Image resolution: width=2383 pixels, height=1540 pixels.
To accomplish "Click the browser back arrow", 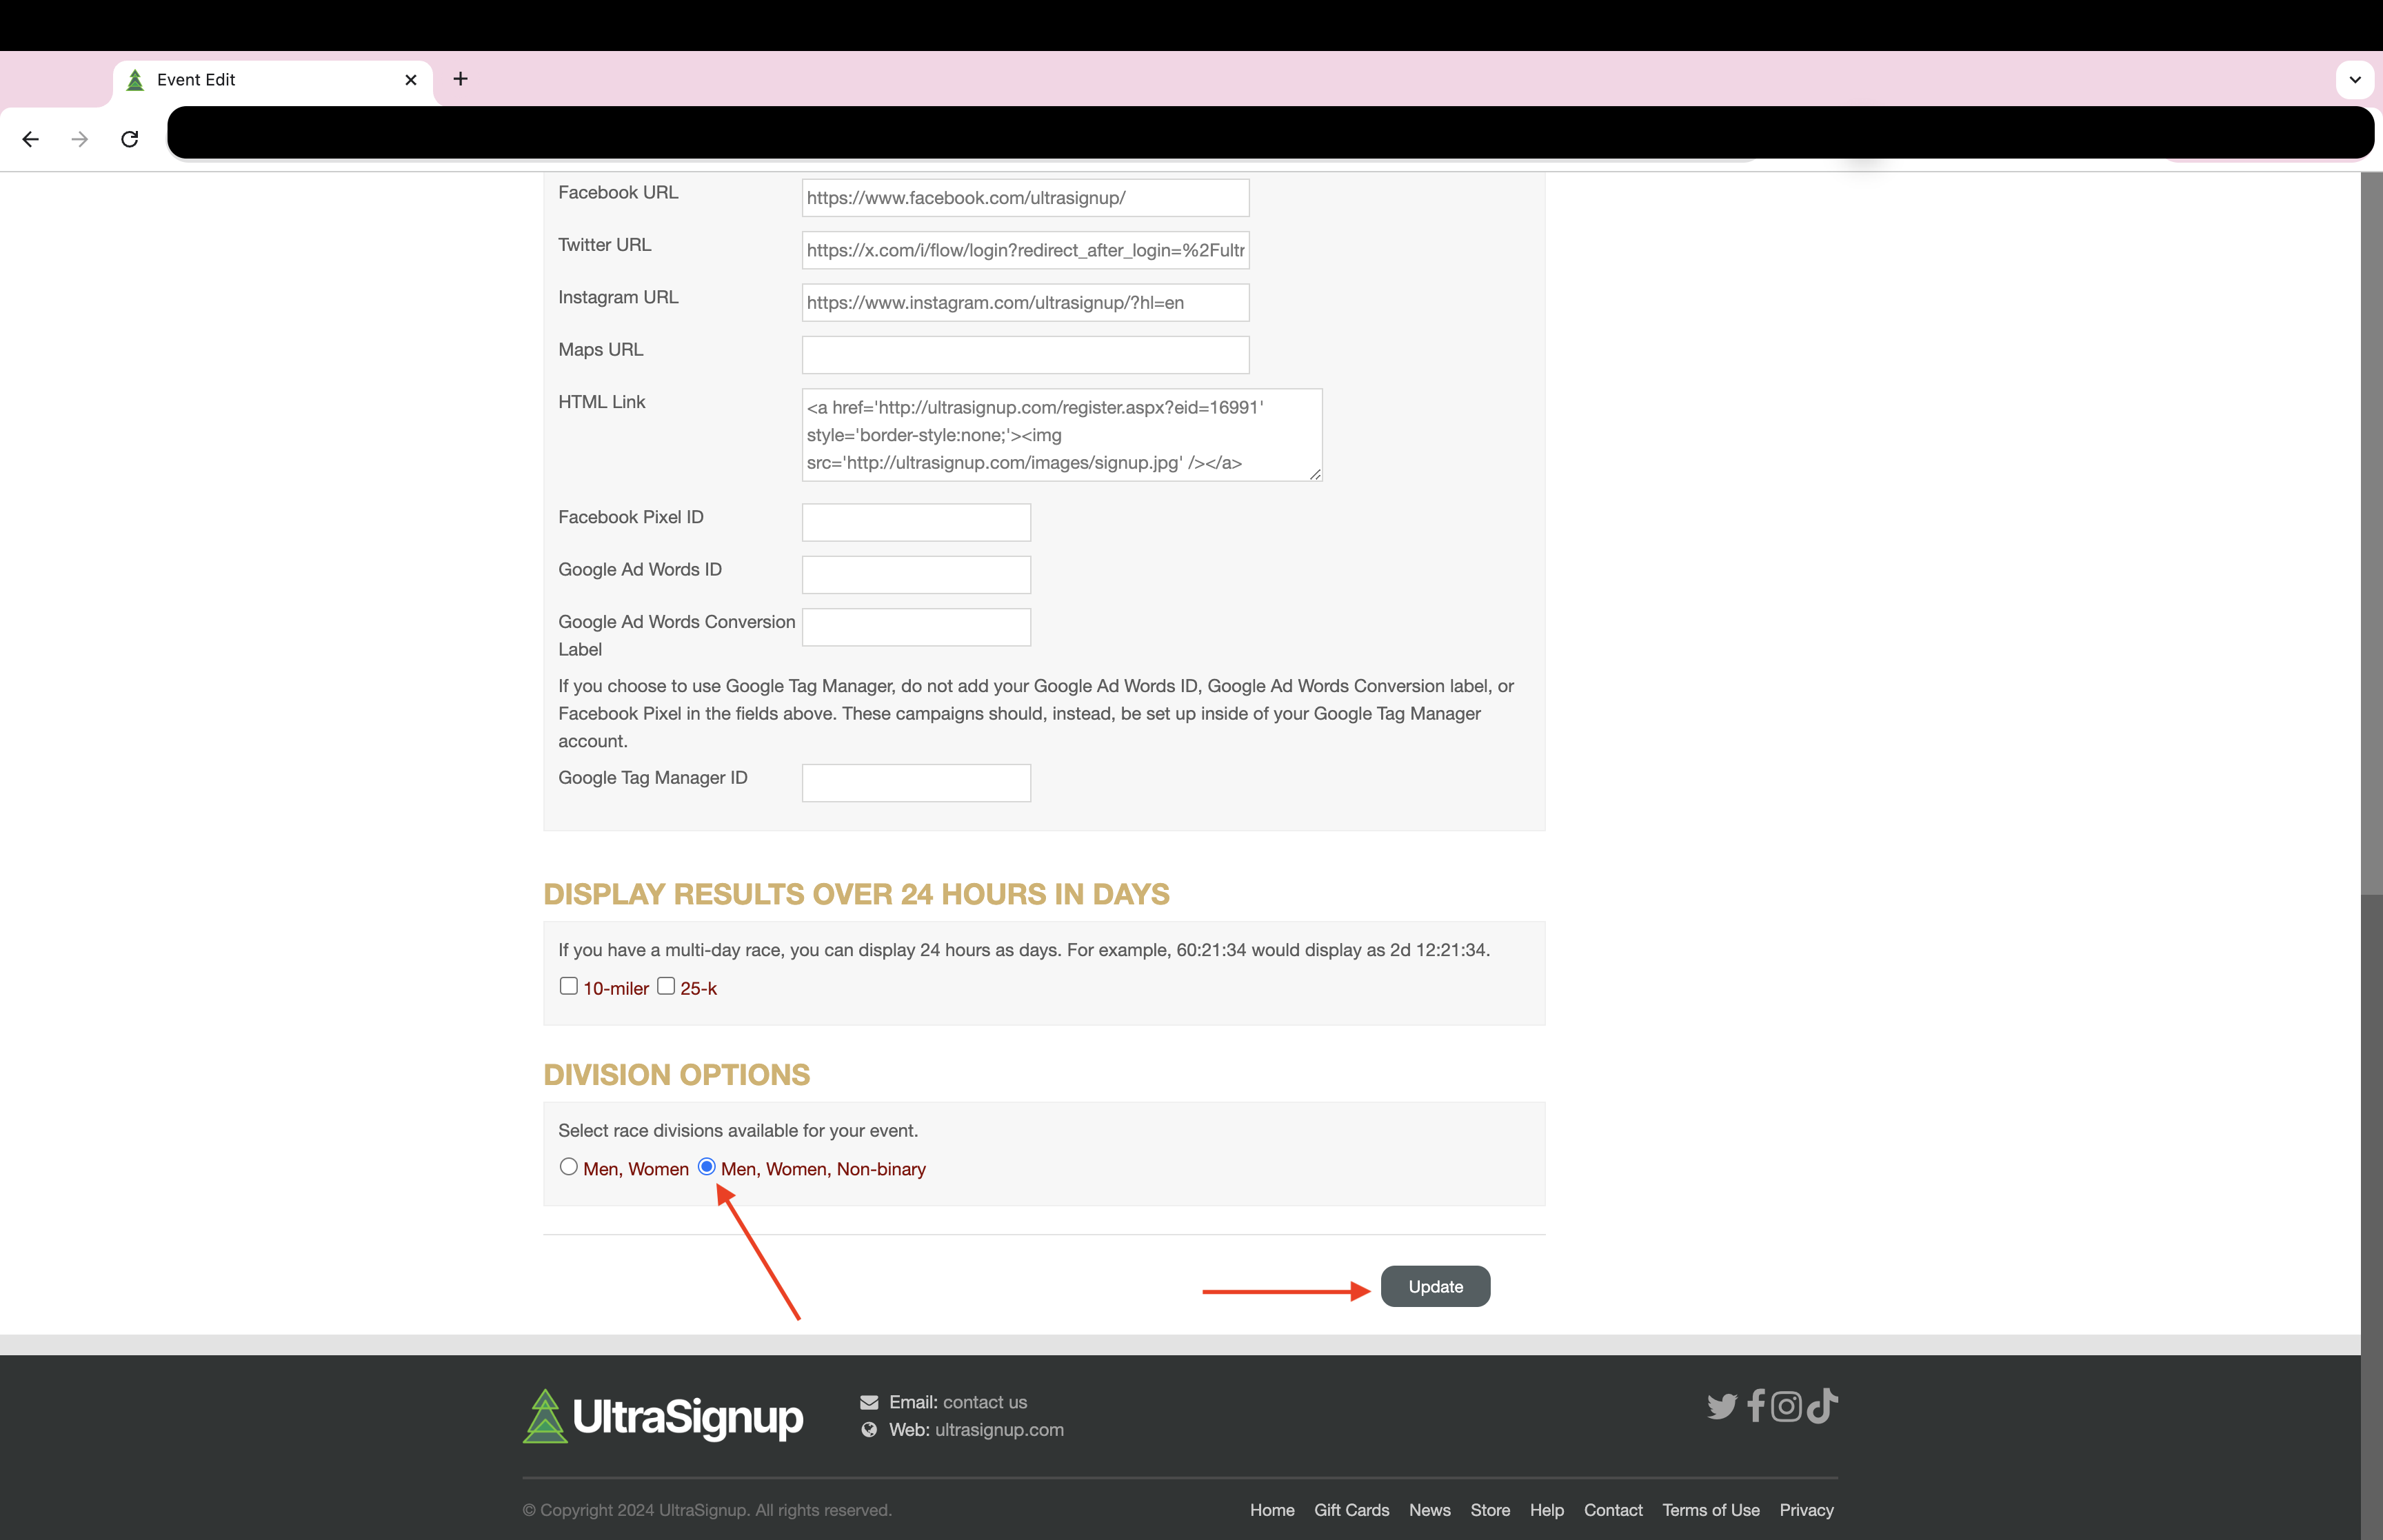I will pyautogui.click(x=31, y=139).
